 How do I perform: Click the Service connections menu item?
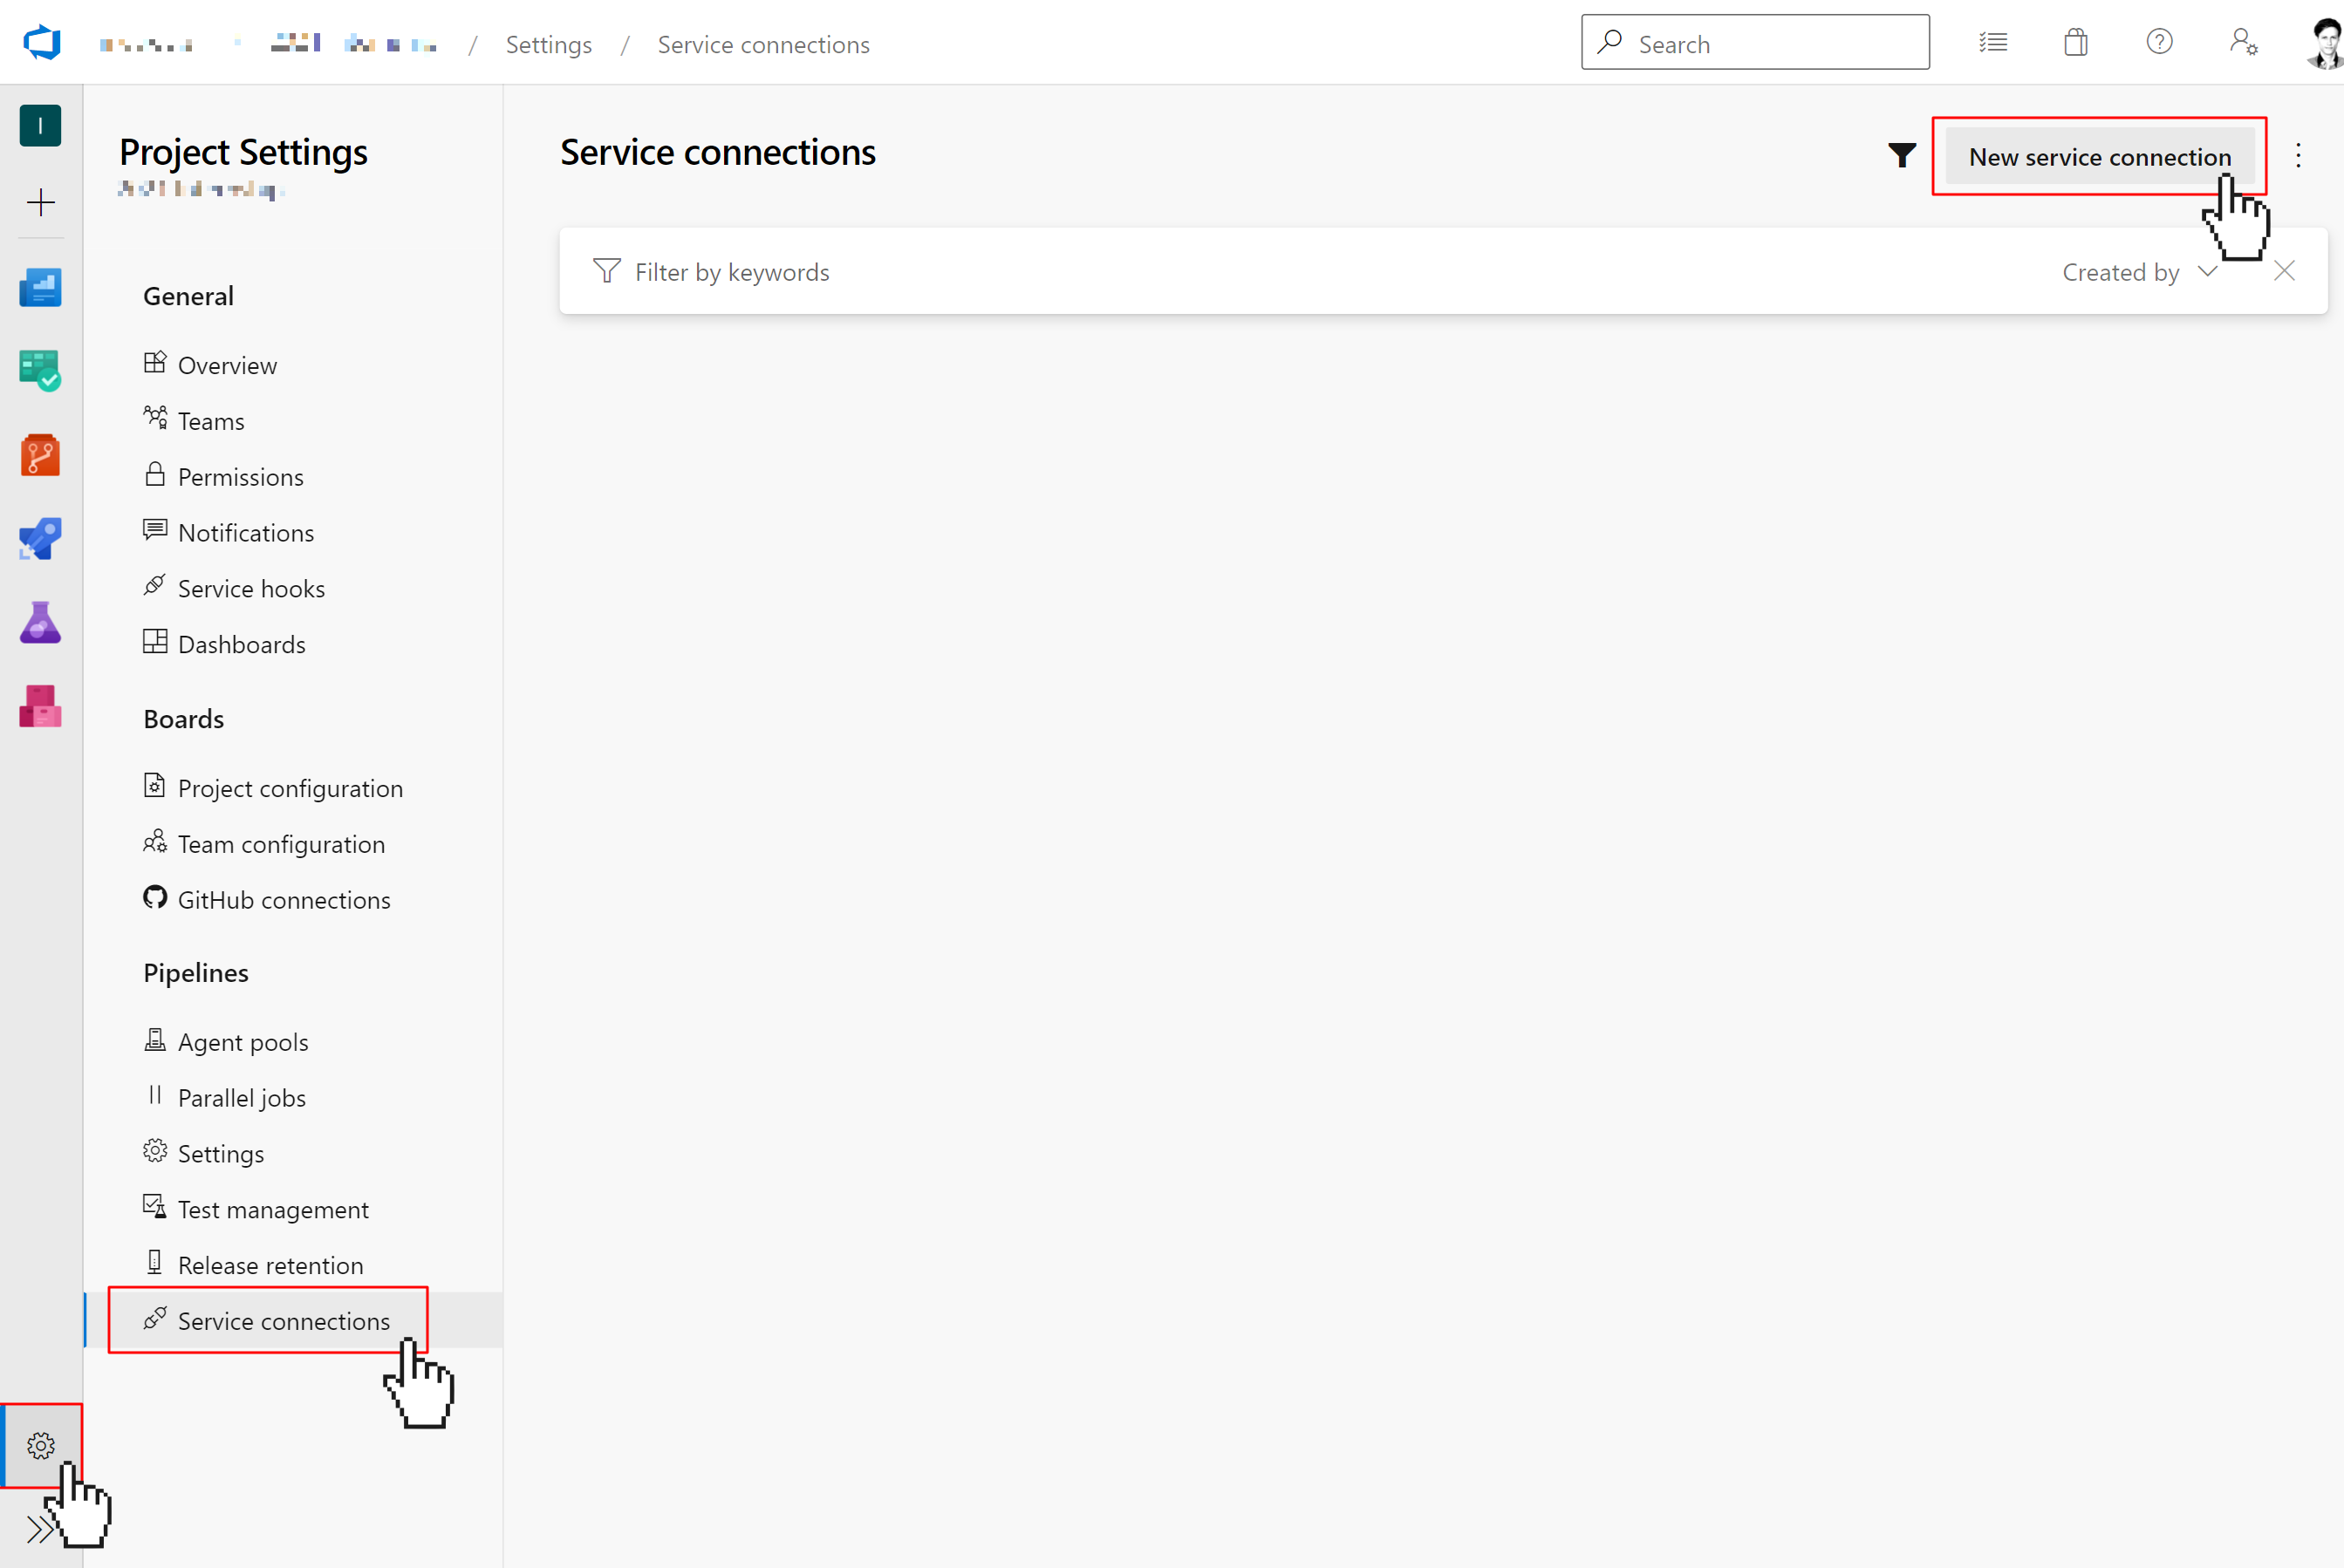point(284,1319)
